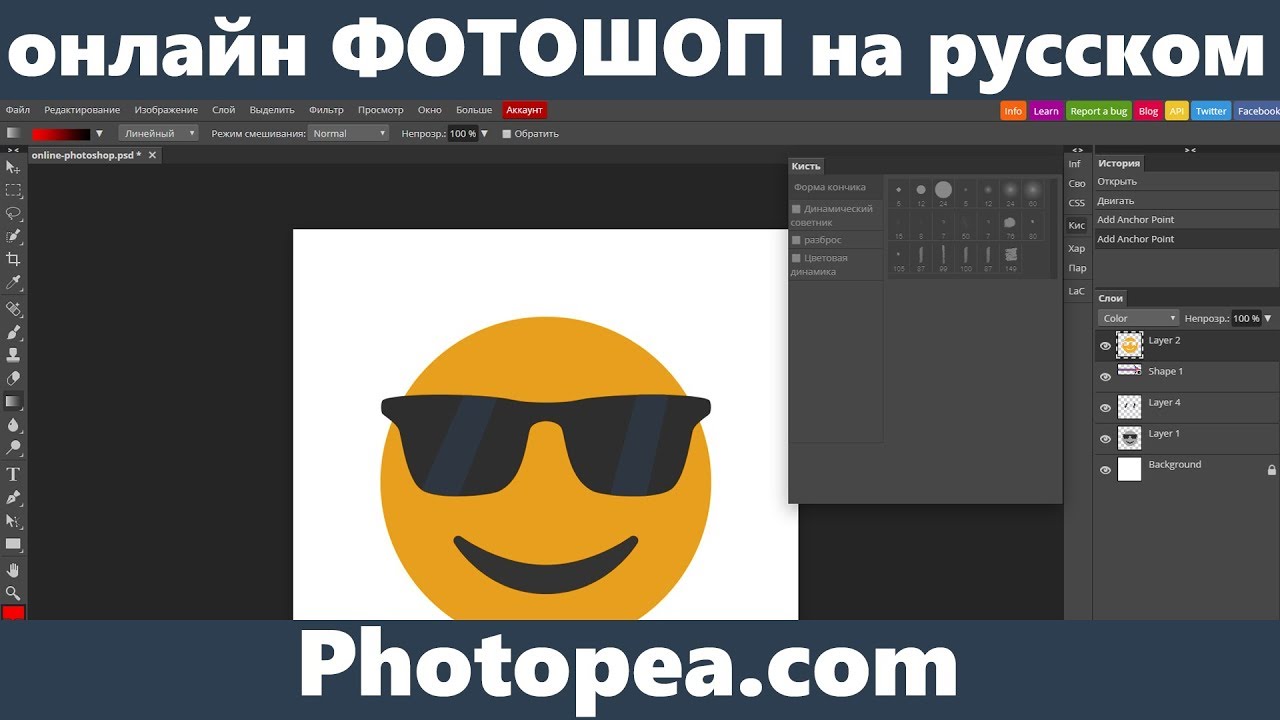
Task: Click the orange Info button
Action: [x=1013, y=111]
